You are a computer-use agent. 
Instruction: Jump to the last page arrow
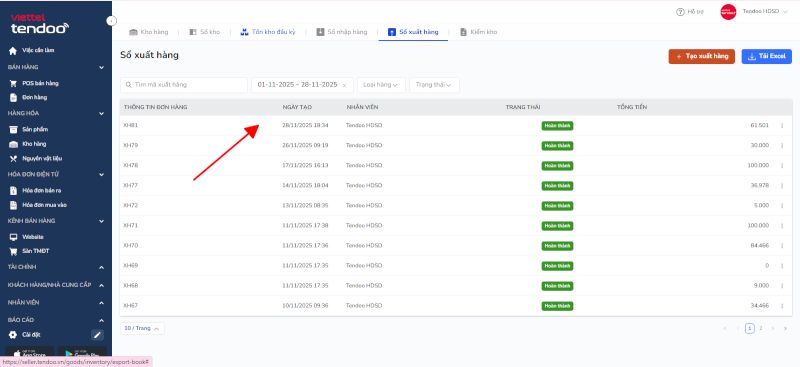pyautogui.click(x=785, y=328)
